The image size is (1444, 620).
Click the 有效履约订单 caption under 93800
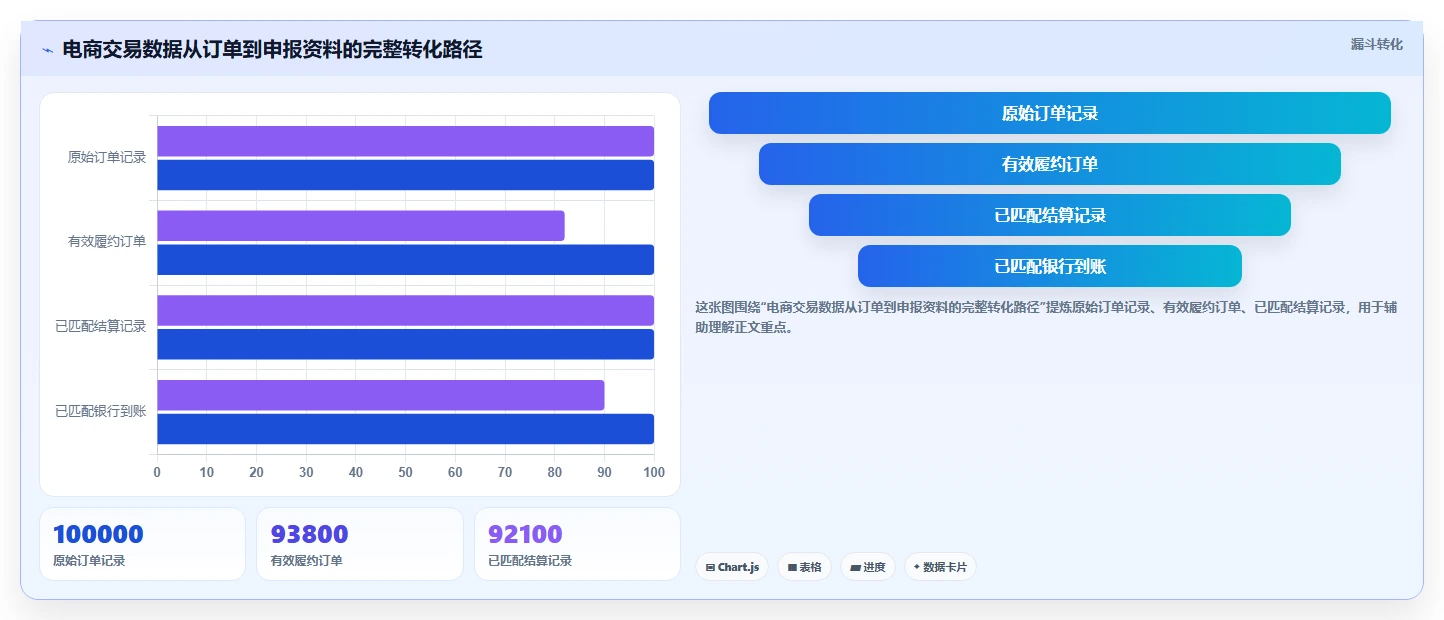[306, 561]
